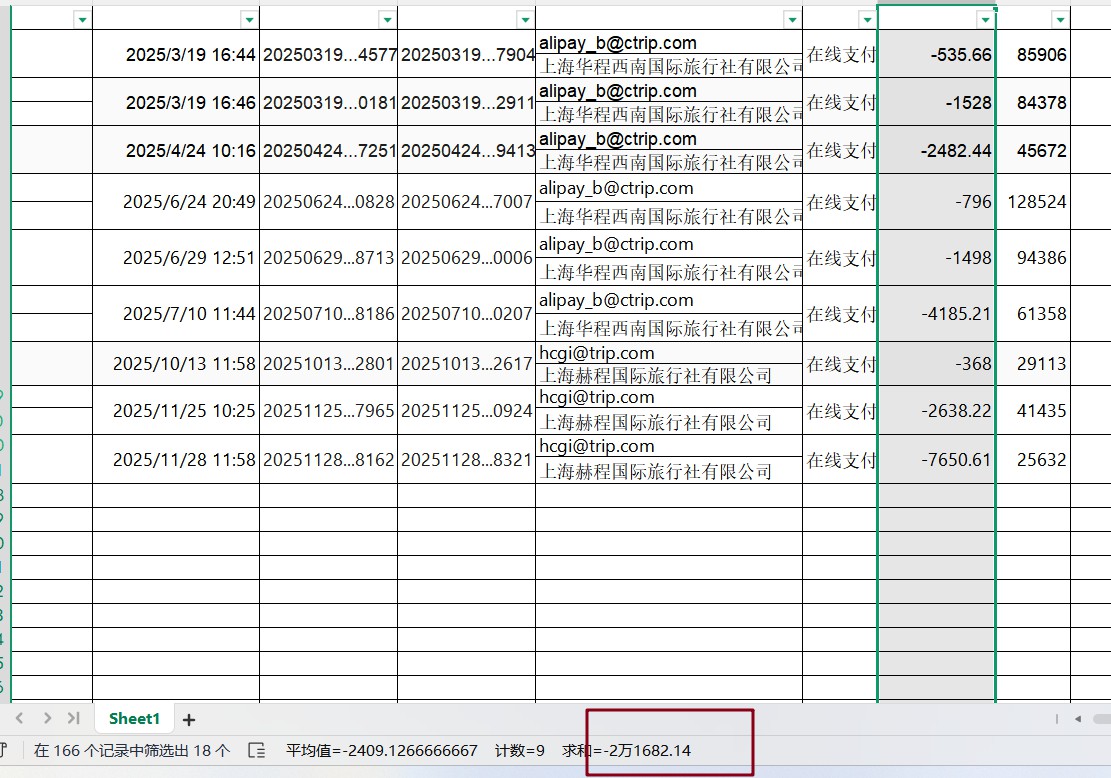Expand the filter for the column containing 20250319...4577

click(387, 20)
